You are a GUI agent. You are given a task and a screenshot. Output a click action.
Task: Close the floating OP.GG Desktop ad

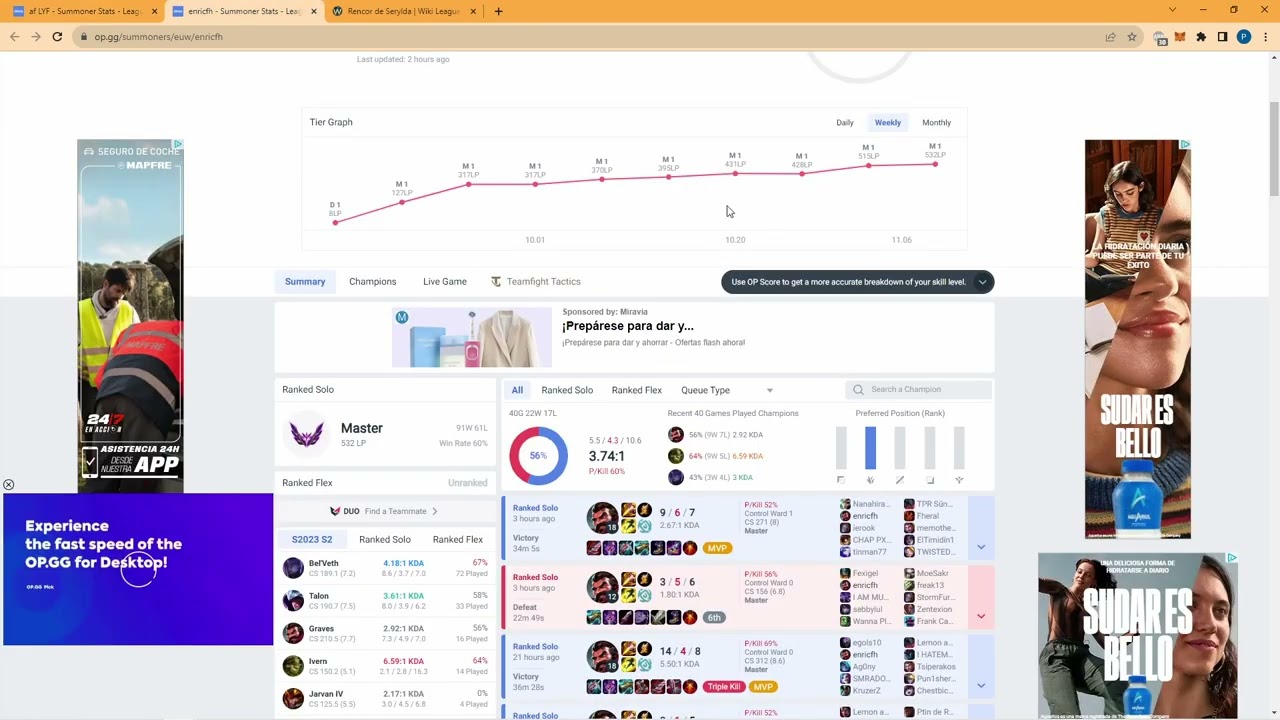coord(8,485)
